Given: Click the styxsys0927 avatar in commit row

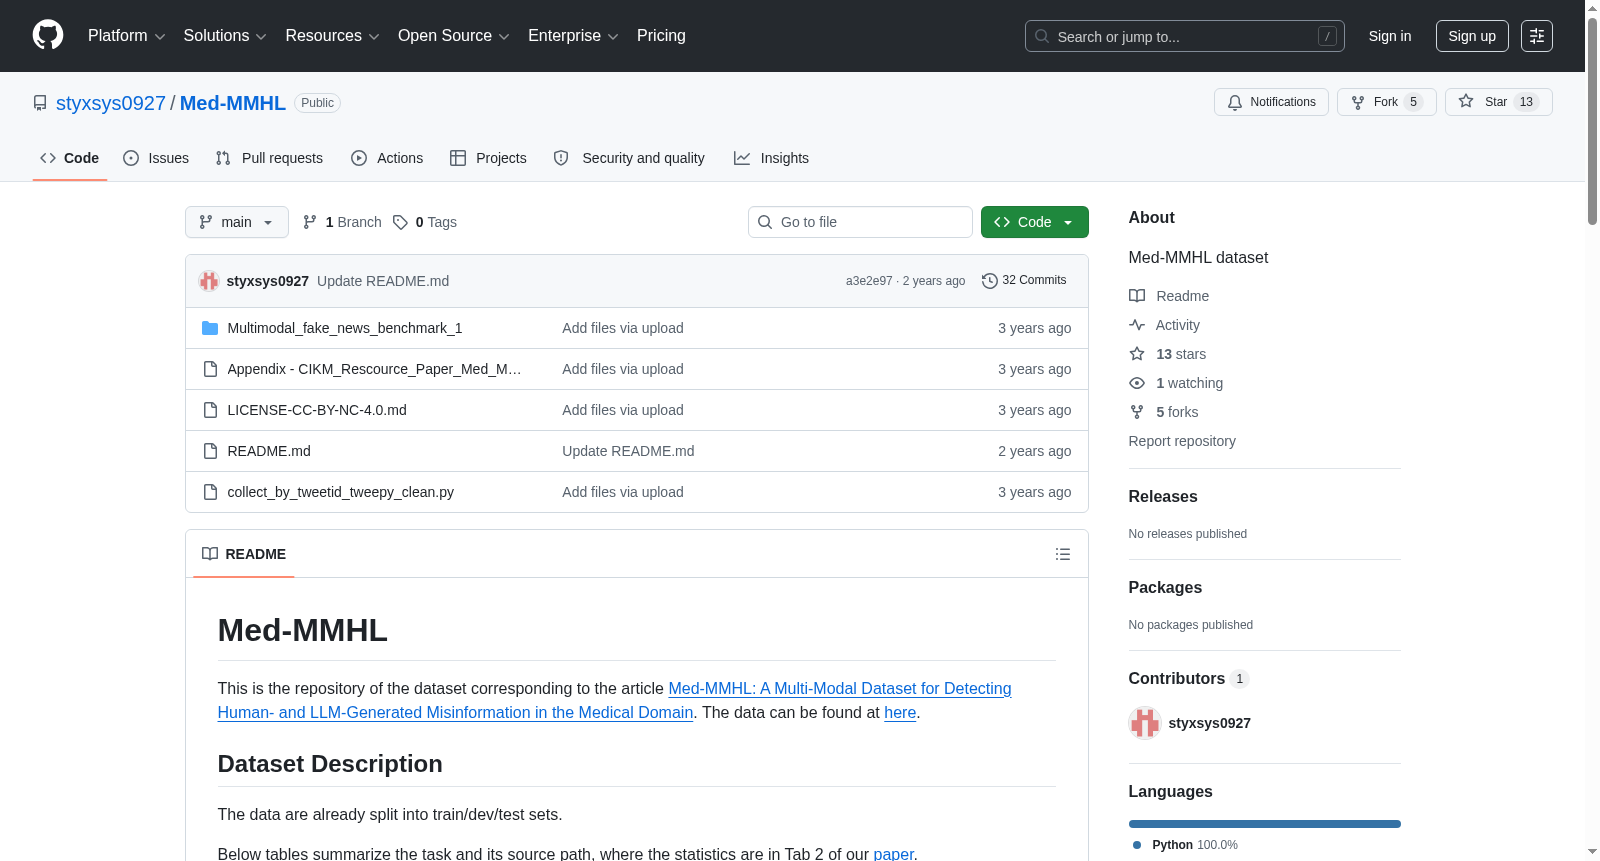Looking at the screenshot, I should [208, 281].
